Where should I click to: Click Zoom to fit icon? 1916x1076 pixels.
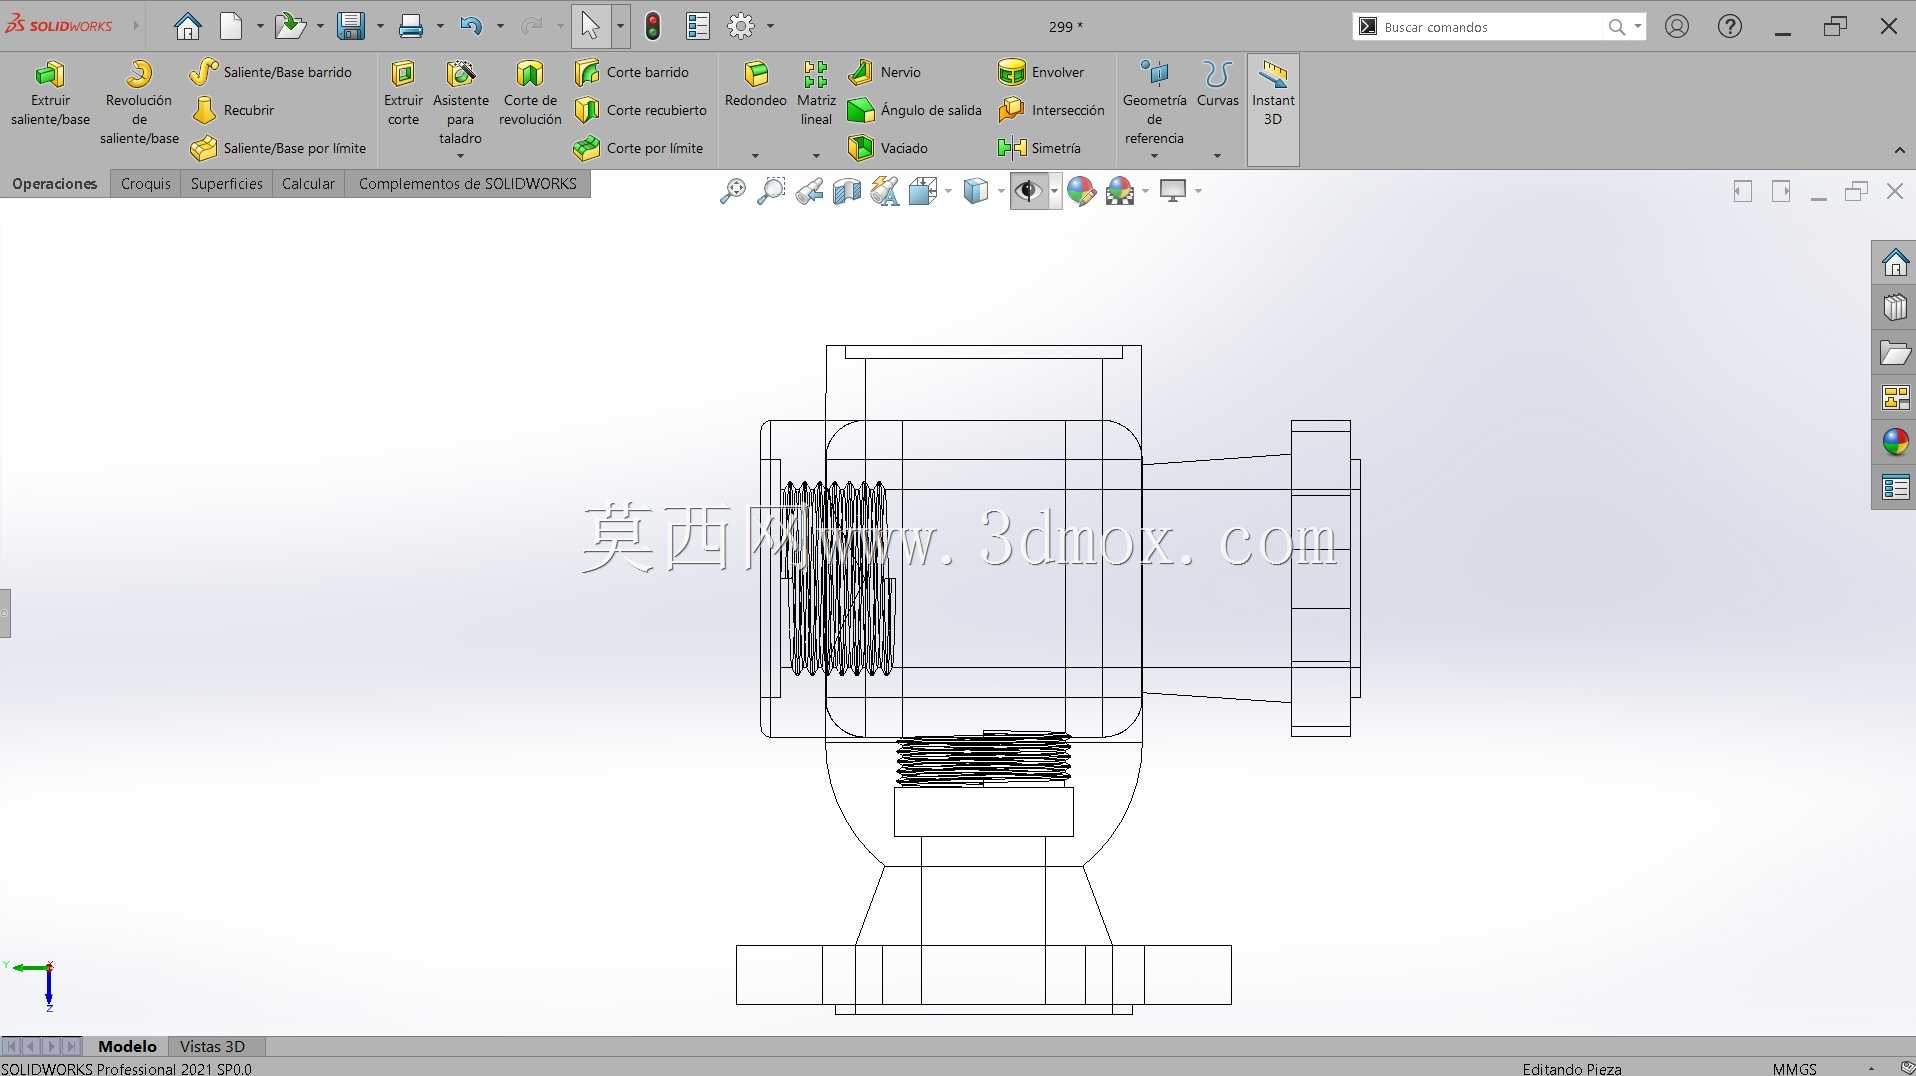coord(733,191)
